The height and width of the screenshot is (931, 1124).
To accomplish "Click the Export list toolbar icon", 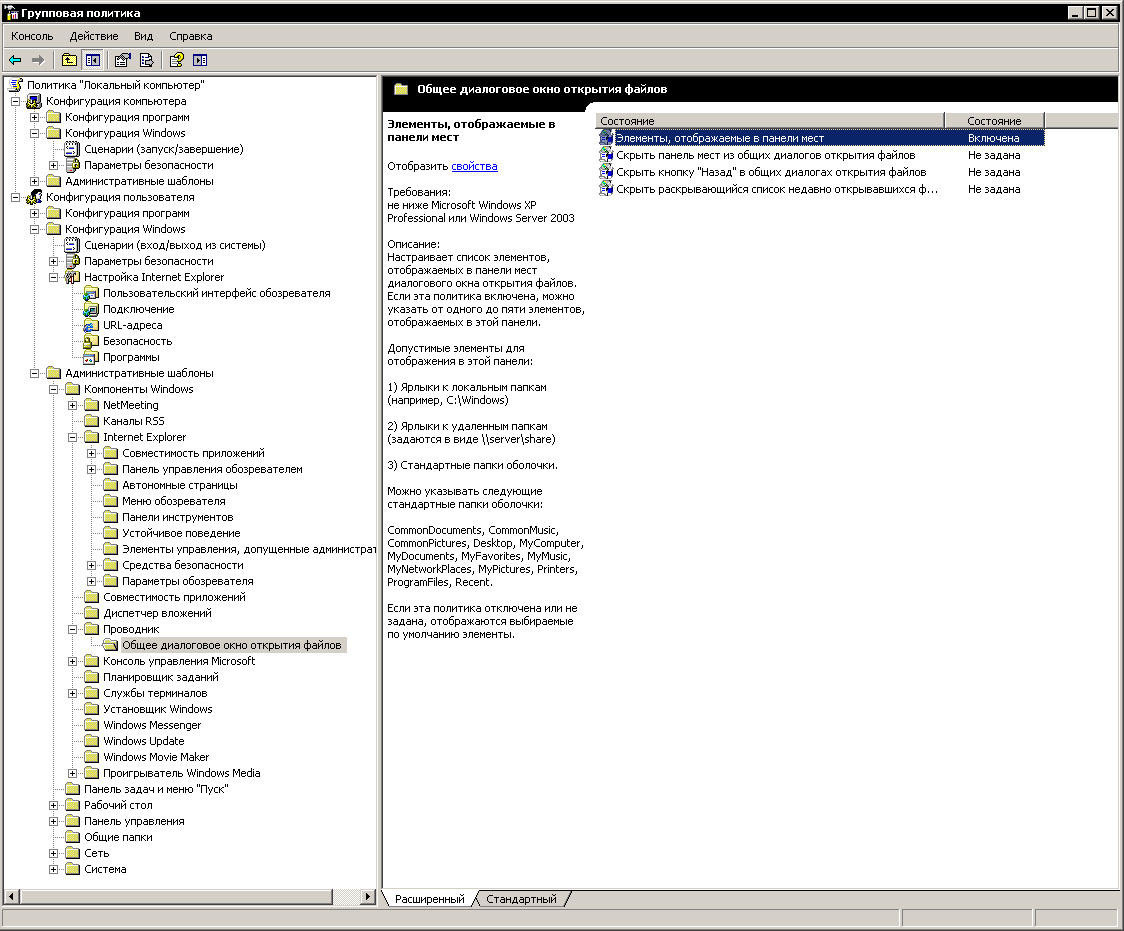I will click(146, 60).
